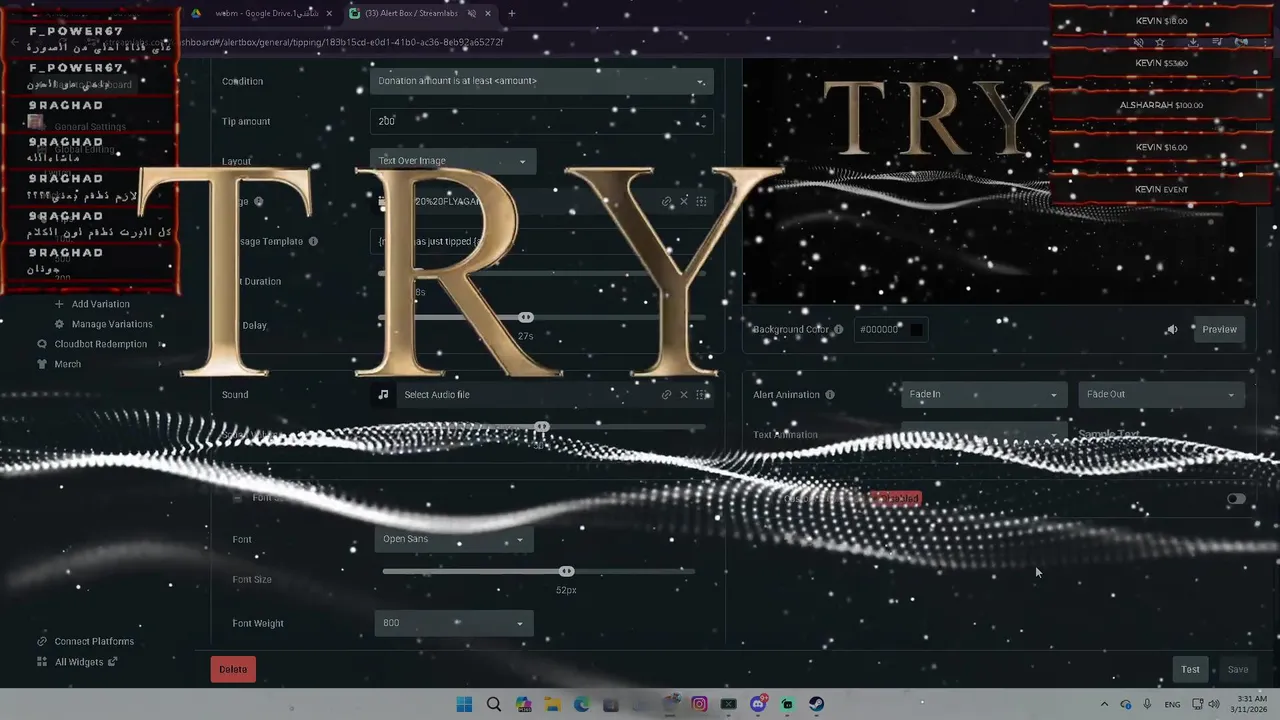Close the Alert Box Streamlabs tab

(x=488, y=14)
